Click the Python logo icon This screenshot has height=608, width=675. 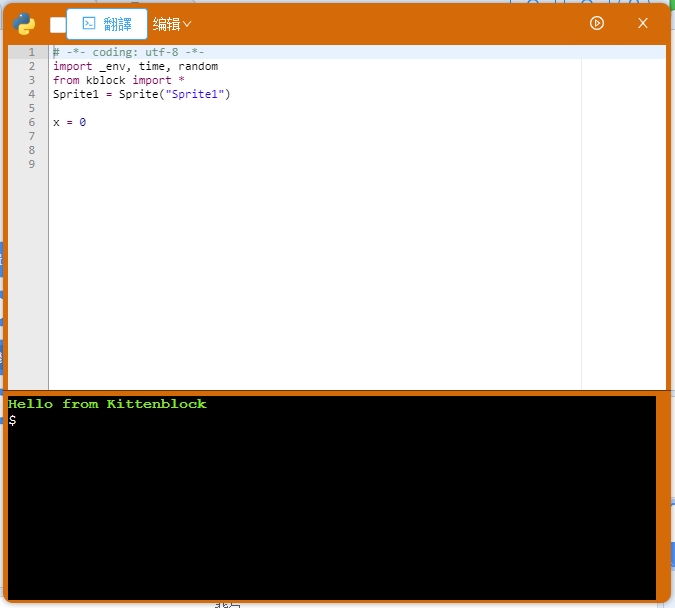pyautogui.click(x=25, y=24)
